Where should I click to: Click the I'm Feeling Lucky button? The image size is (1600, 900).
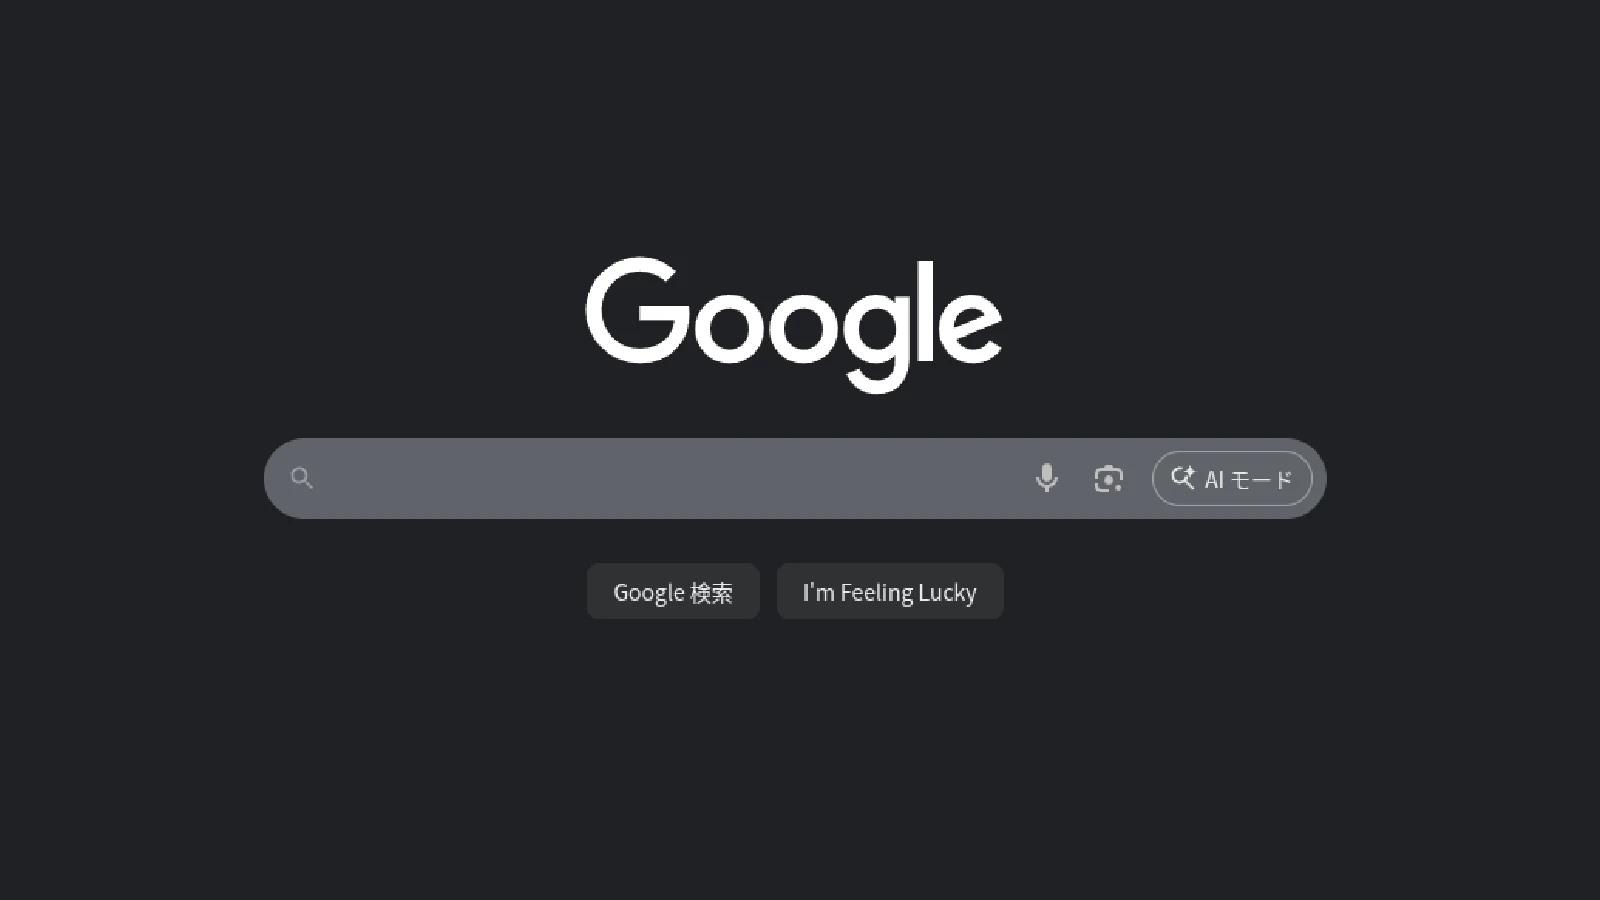click(890, 591)
